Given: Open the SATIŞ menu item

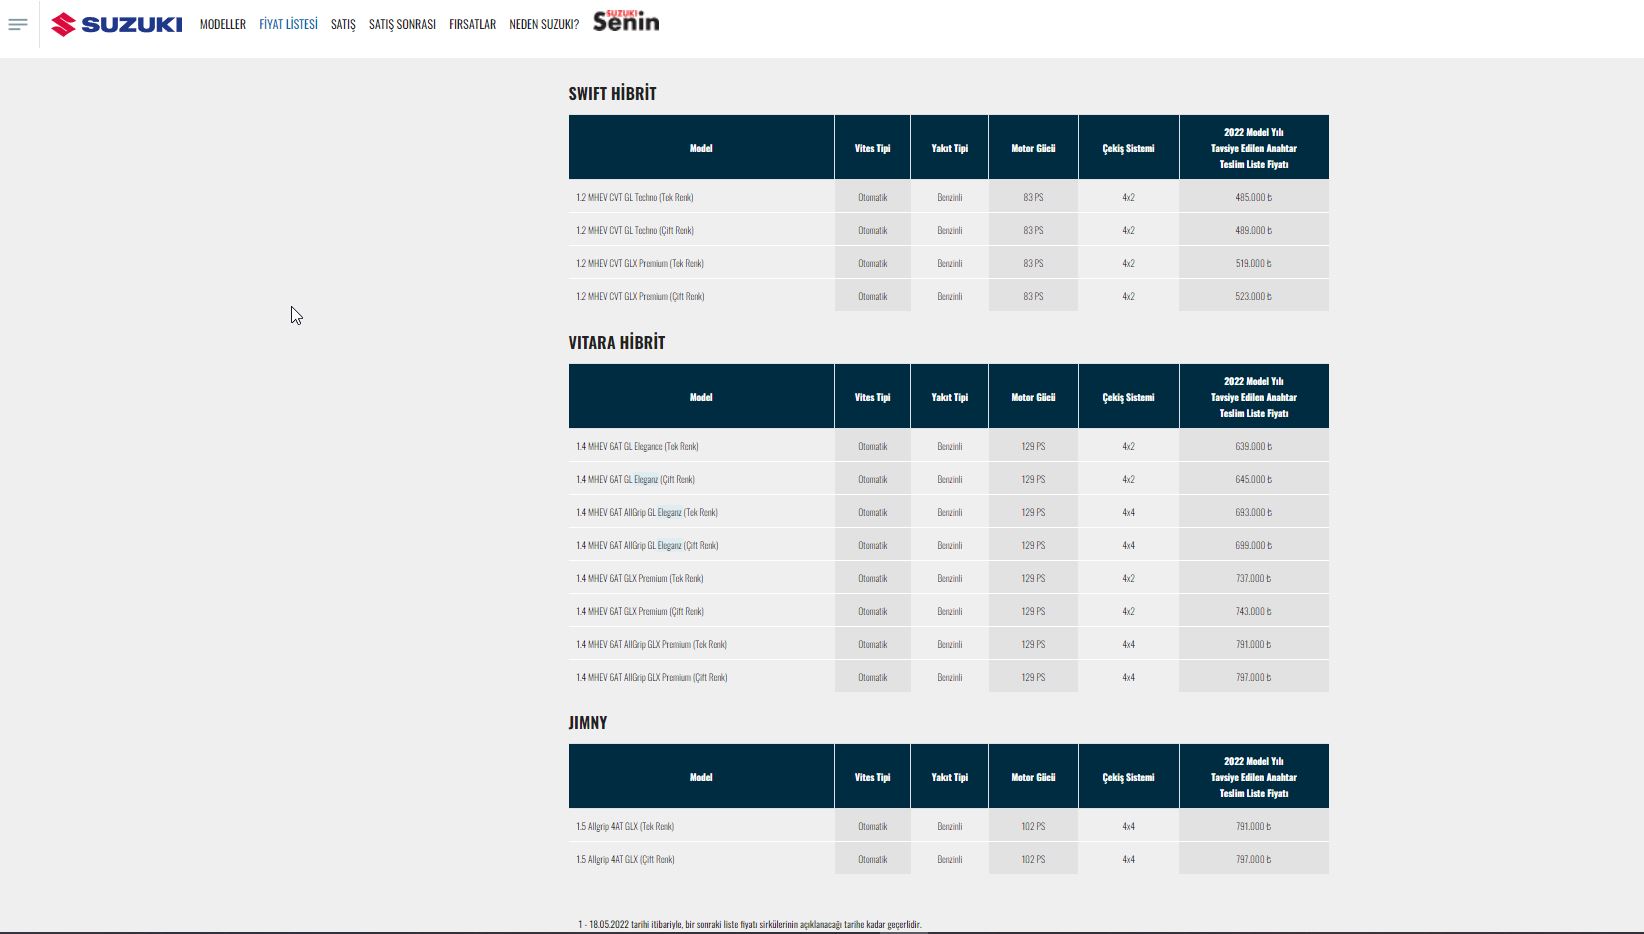Looking at the screenshot, I should [343, 24].
